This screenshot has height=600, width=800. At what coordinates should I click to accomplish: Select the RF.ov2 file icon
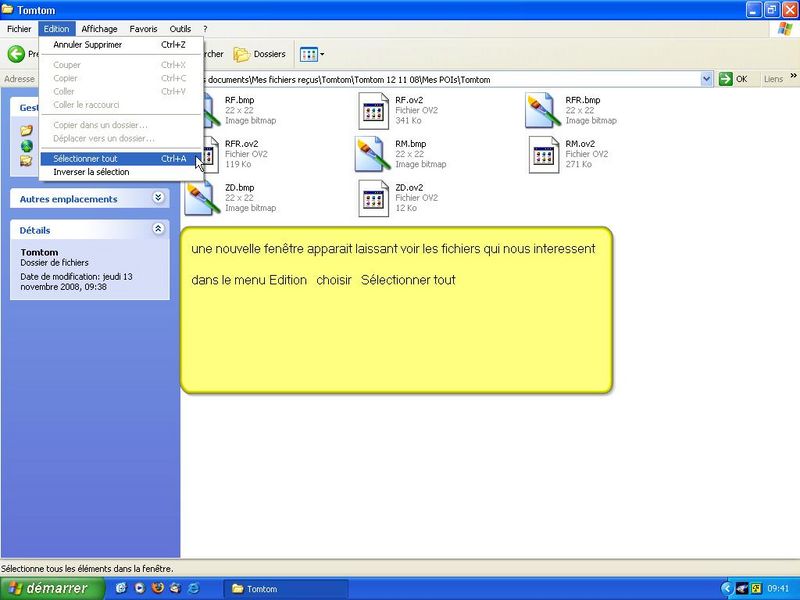coord(373,111)
